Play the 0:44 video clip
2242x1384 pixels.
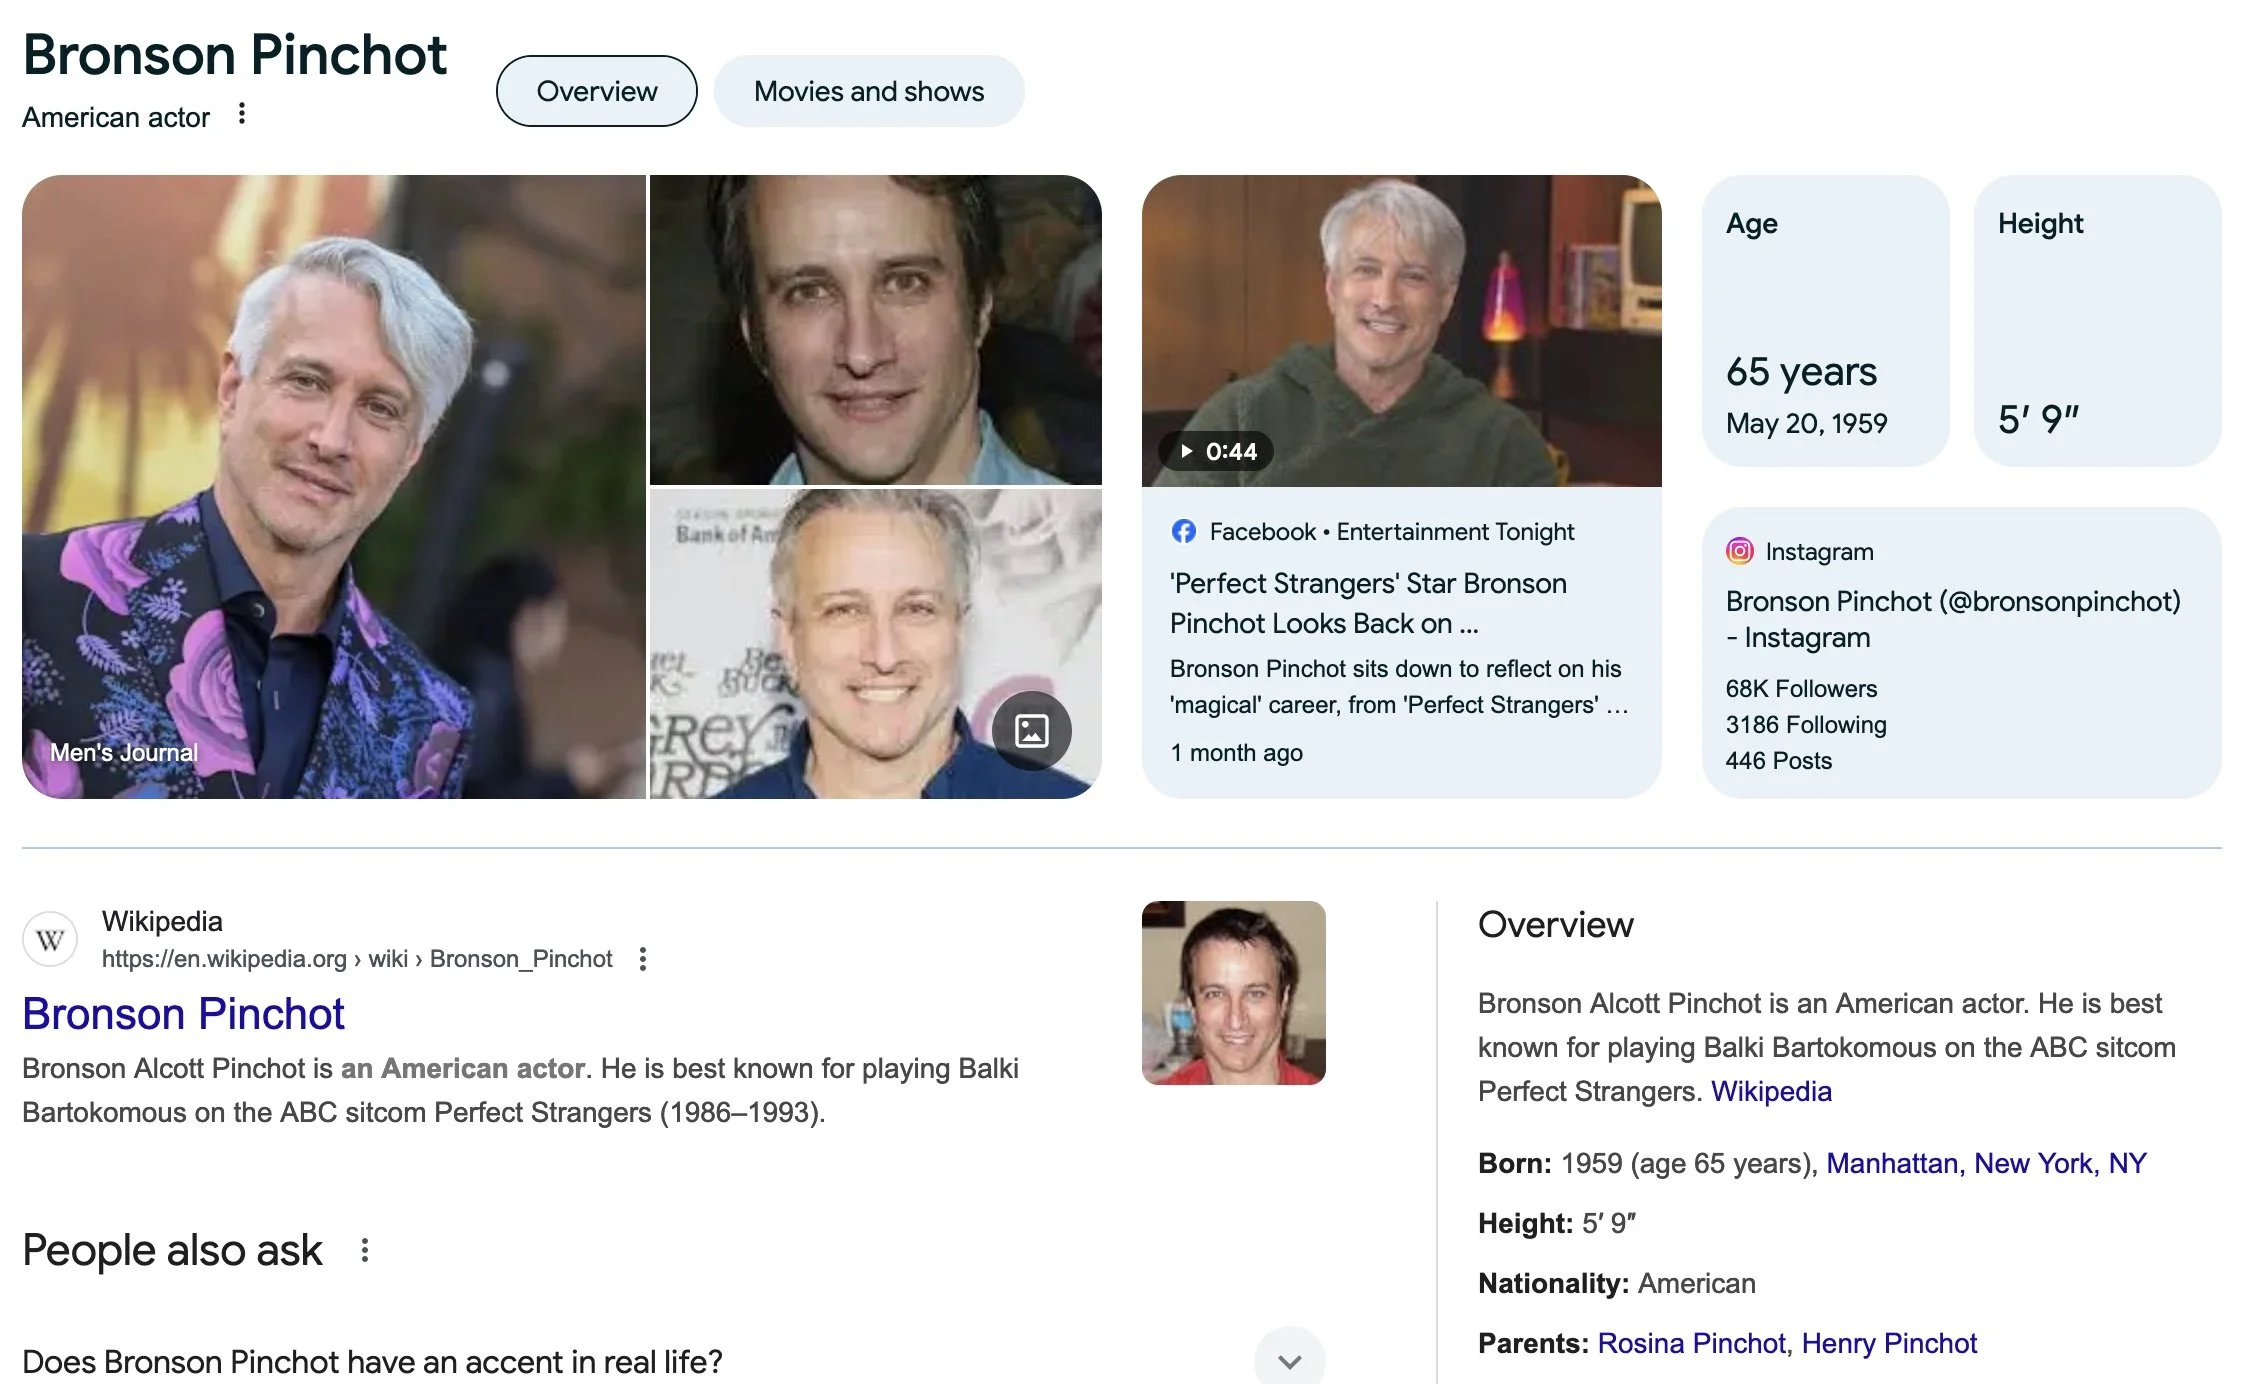(1215, 451)
